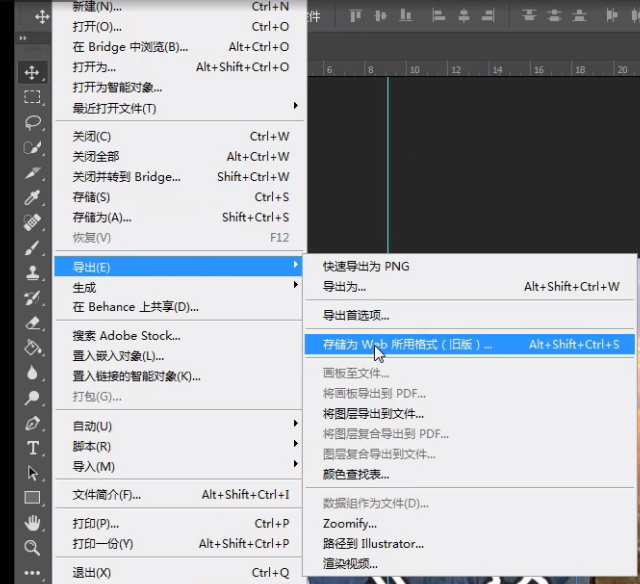Viewport: 640px width, 584px height.
Task: Click align horizontal centers icon
Action: 464,16
